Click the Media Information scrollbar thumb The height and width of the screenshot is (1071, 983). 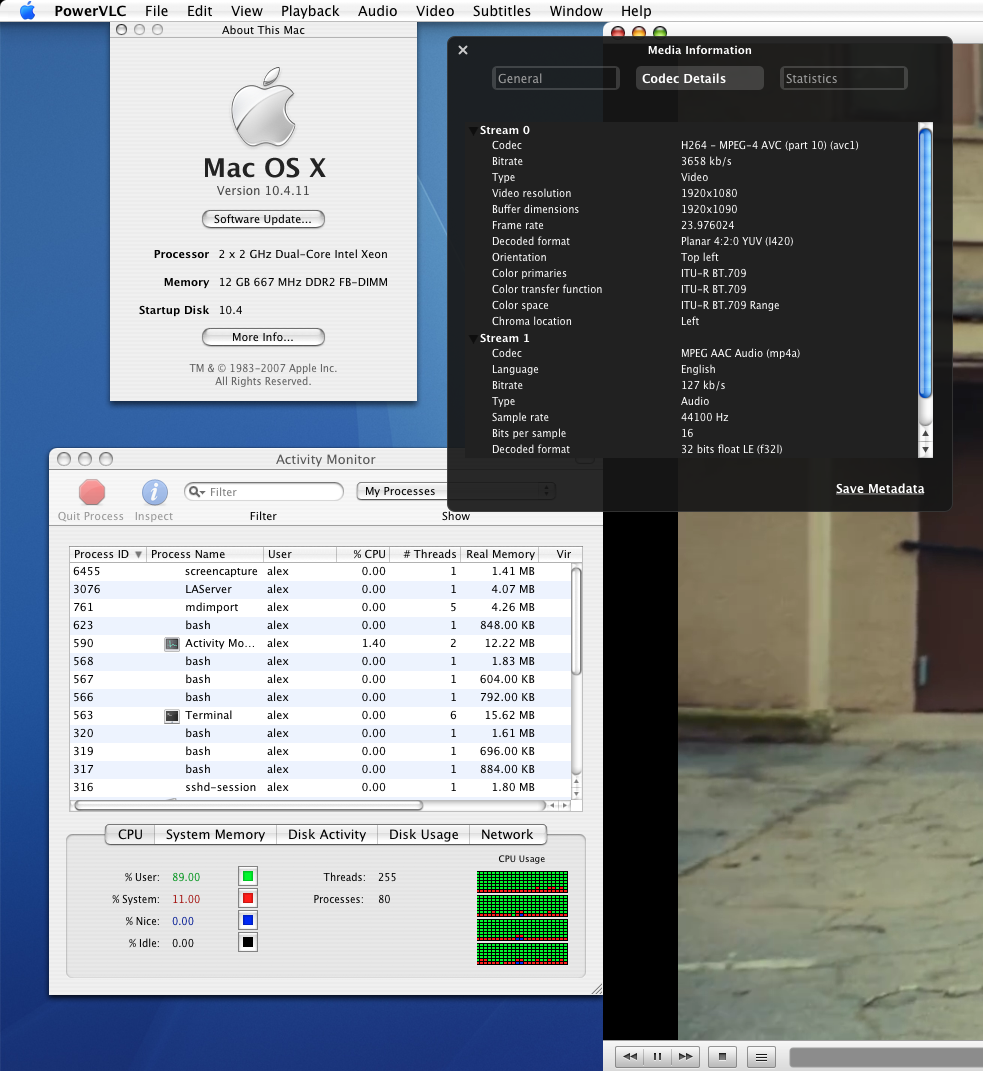tap(925, 263)
